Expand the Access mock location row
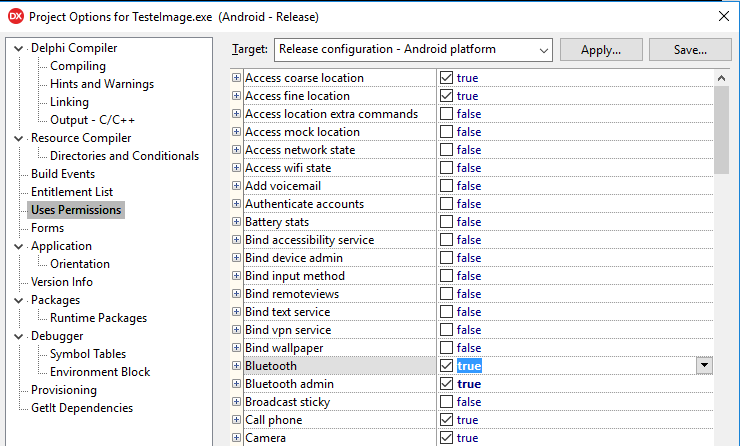This screenshot has width=740, height=446. [236, 132]
